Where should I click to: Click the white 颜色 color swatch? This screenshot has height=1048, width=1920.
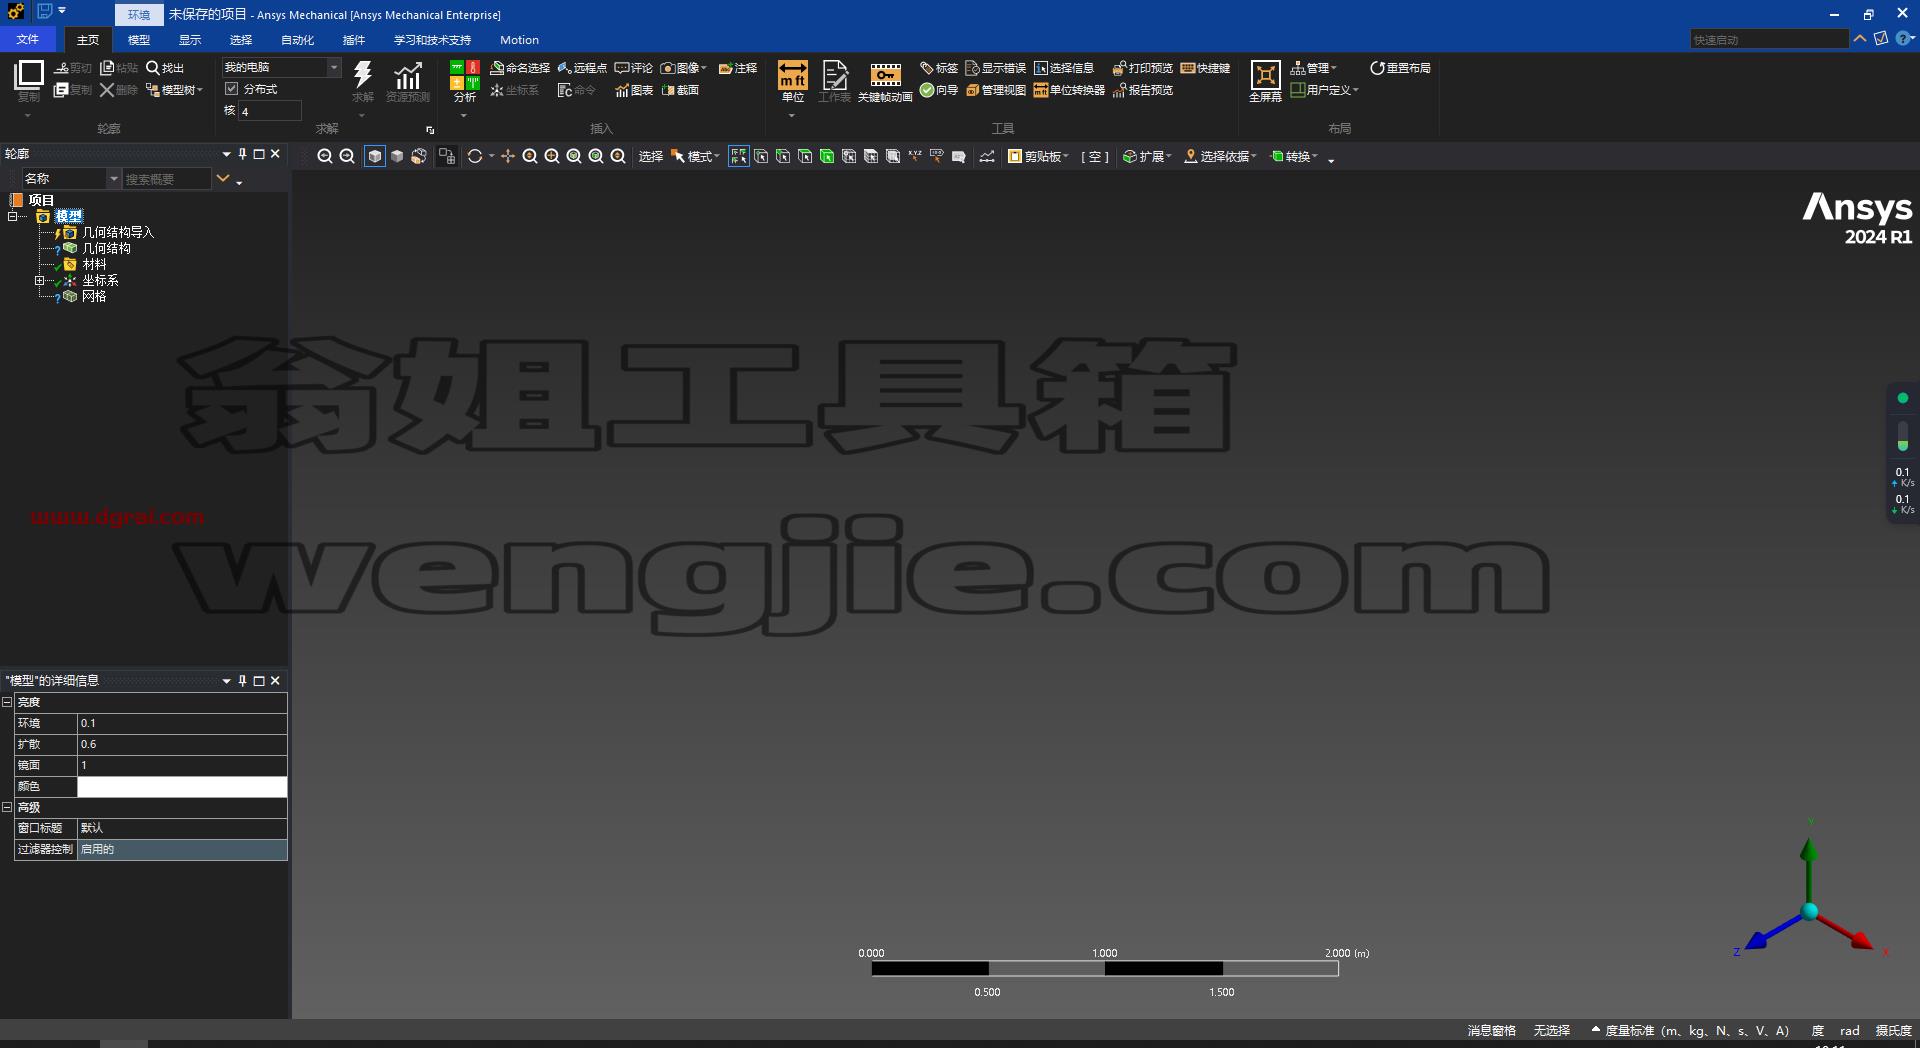pyautogui.click(x=182, y=787)
